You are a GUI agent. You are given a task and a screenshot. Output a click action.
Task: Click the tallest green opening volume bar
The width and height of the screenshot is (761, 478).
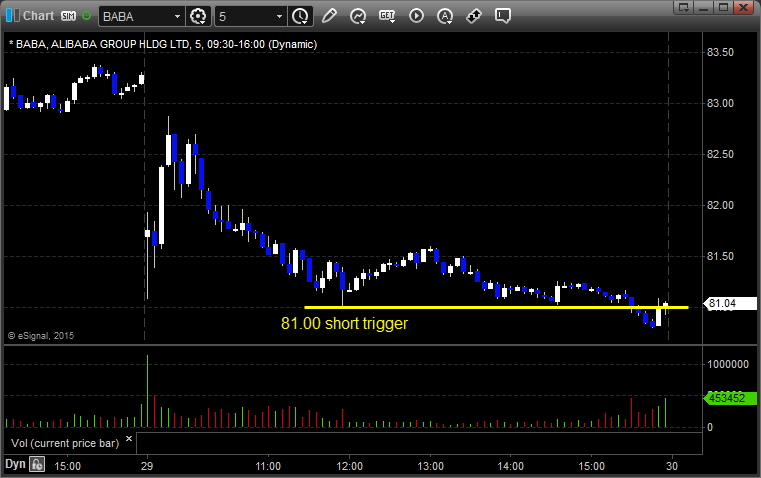tap(148, 391)
